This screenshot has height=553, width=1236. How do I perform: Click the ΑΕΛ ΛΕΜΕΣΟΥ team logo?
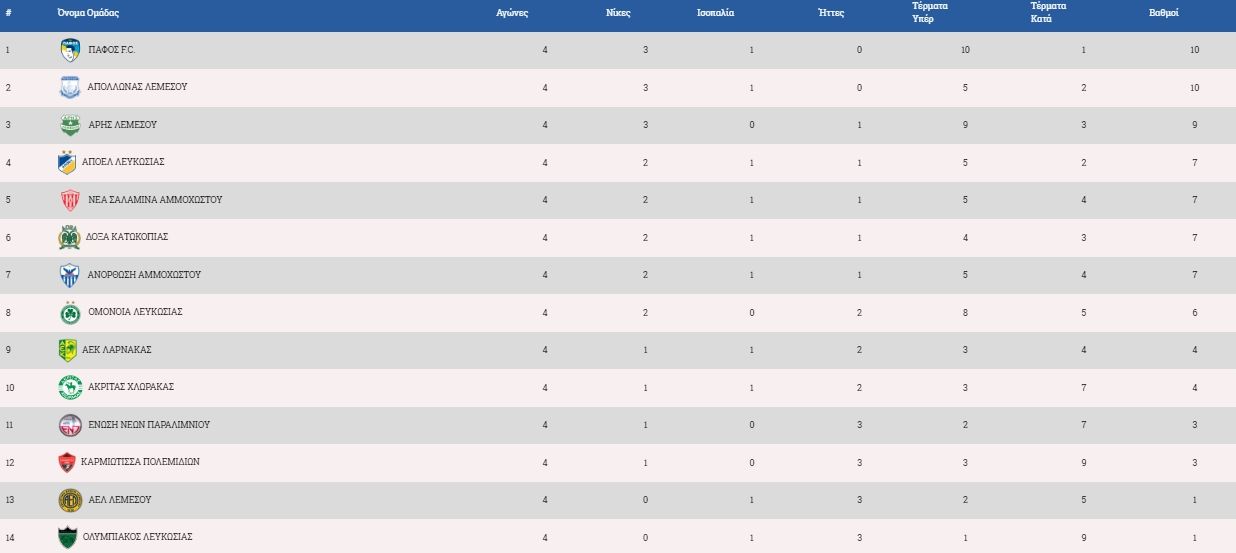coord(69,500)
